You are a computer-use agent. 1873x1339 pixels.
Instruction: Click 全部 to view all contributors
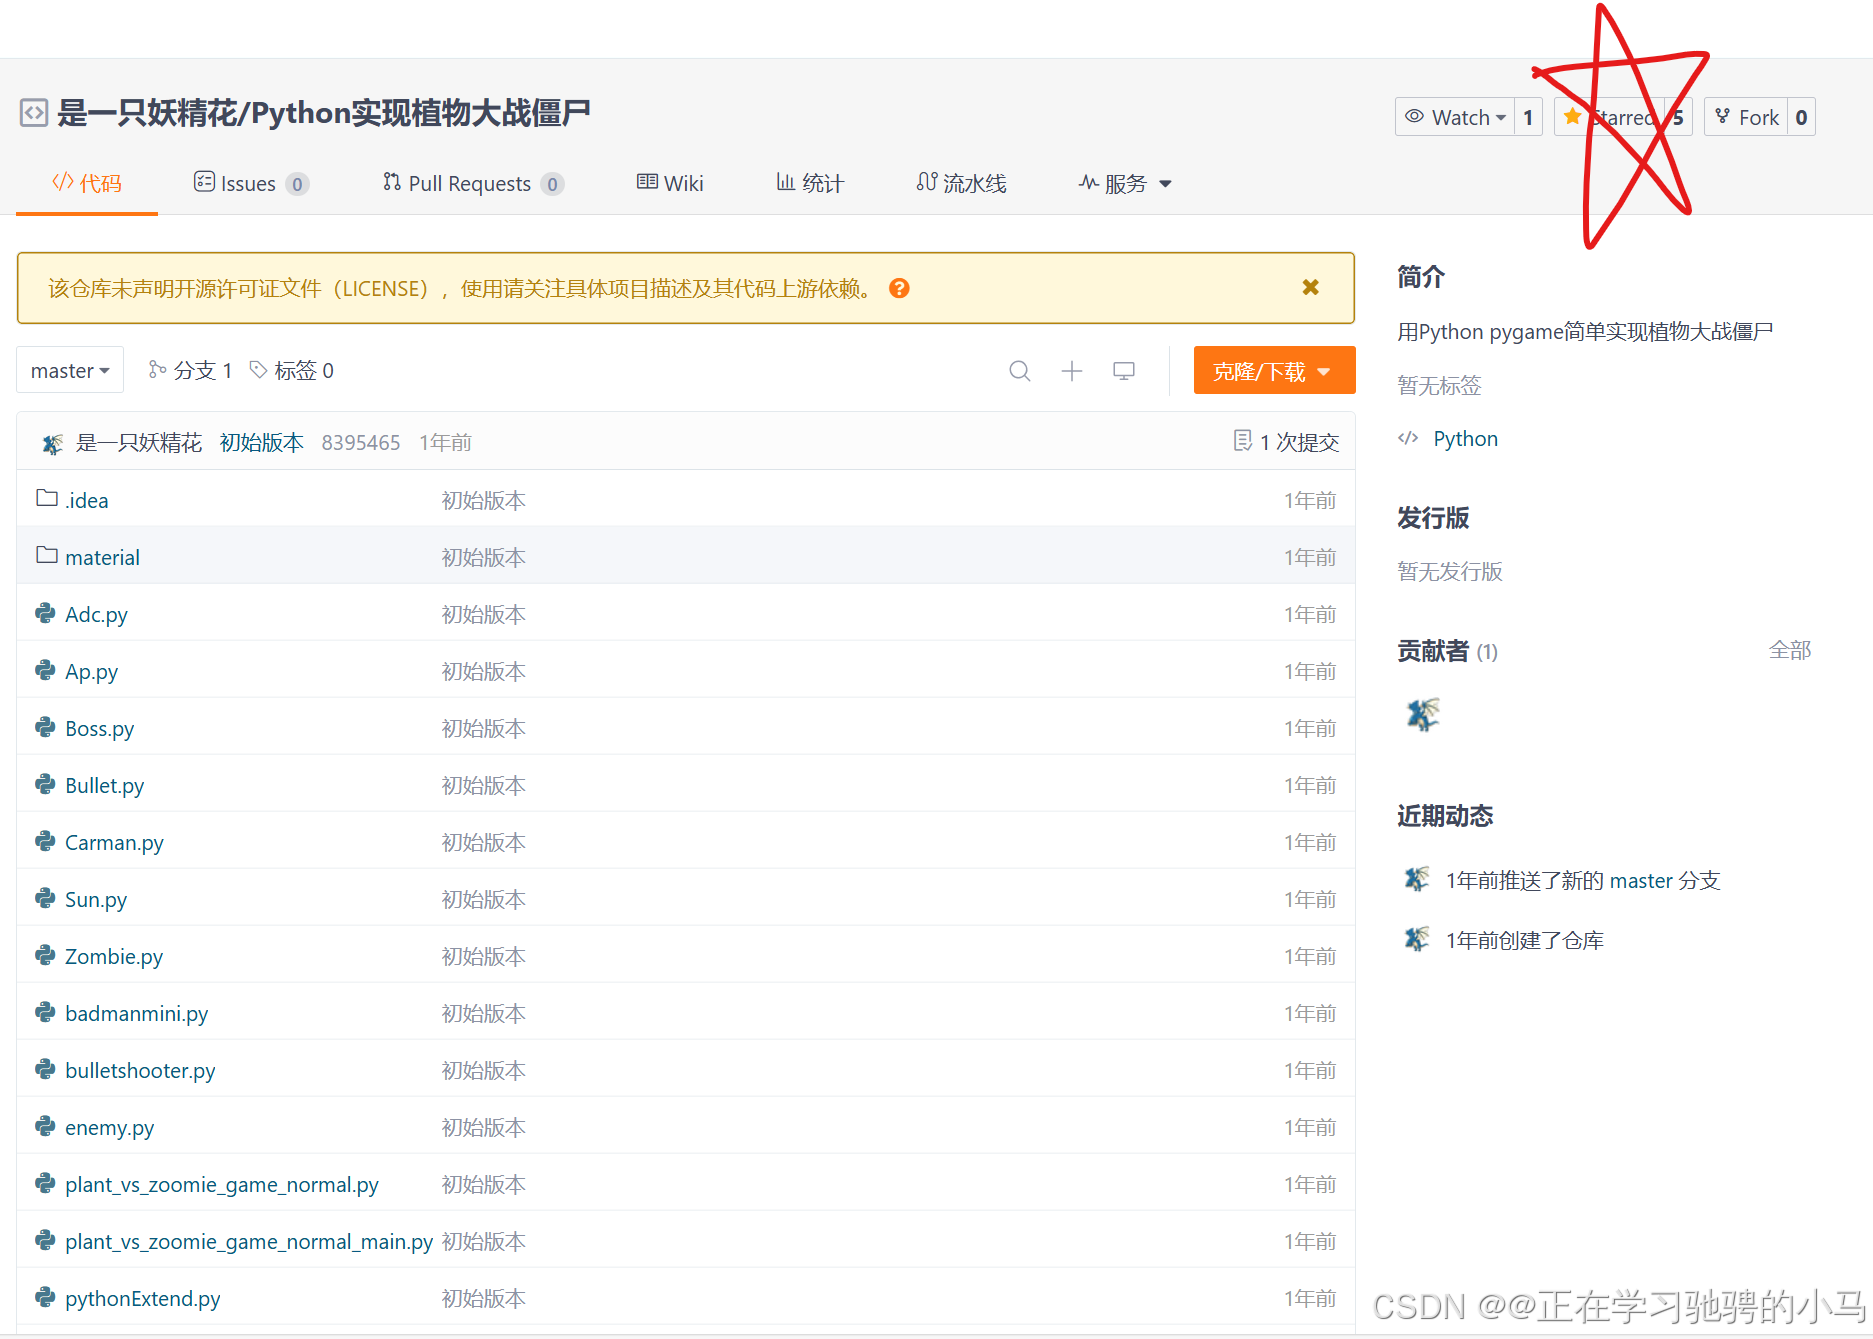pyautogui.click(x=1789, y=650)
